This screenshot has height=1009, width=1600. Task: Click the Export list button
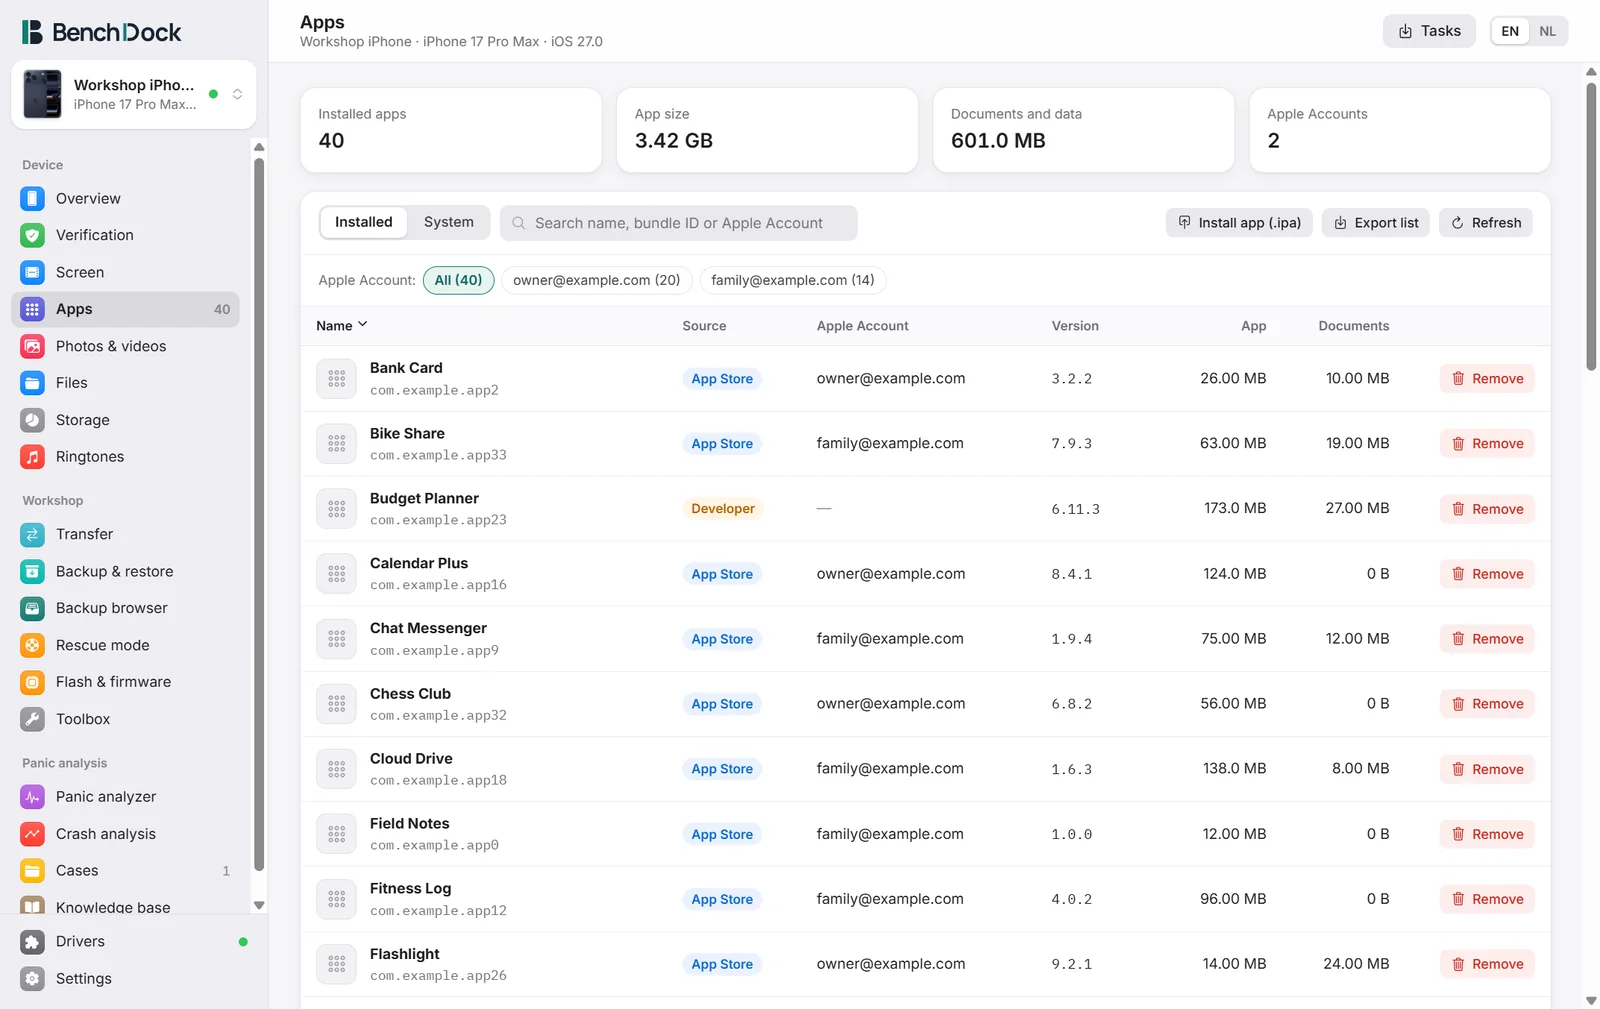(x=1376, y=223)
